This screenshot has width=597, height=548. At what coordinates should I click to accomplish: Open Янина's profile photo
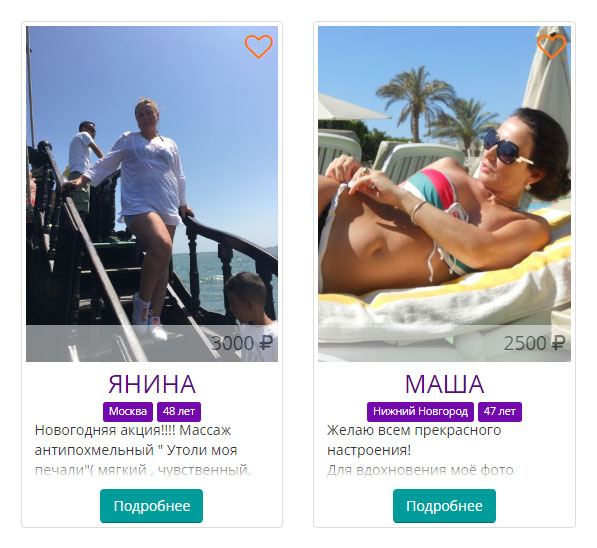click(x=152, y=194)
